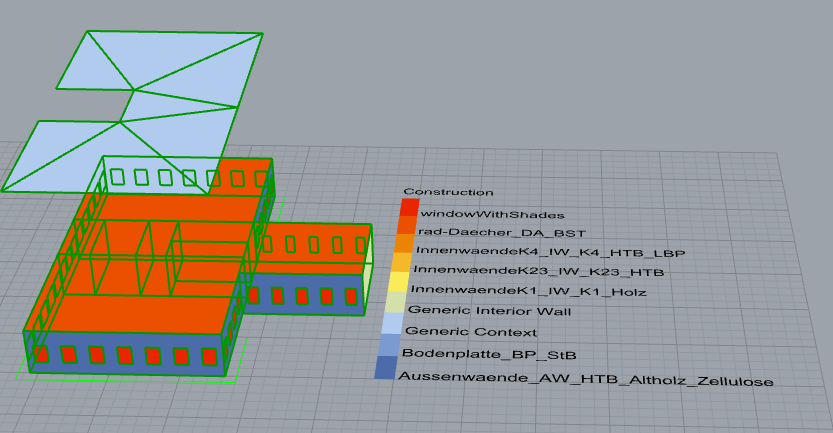Pick the dark blue Aussenwaende color swatch
Viewport: 833px width, 433px height.
pos(385,367)
